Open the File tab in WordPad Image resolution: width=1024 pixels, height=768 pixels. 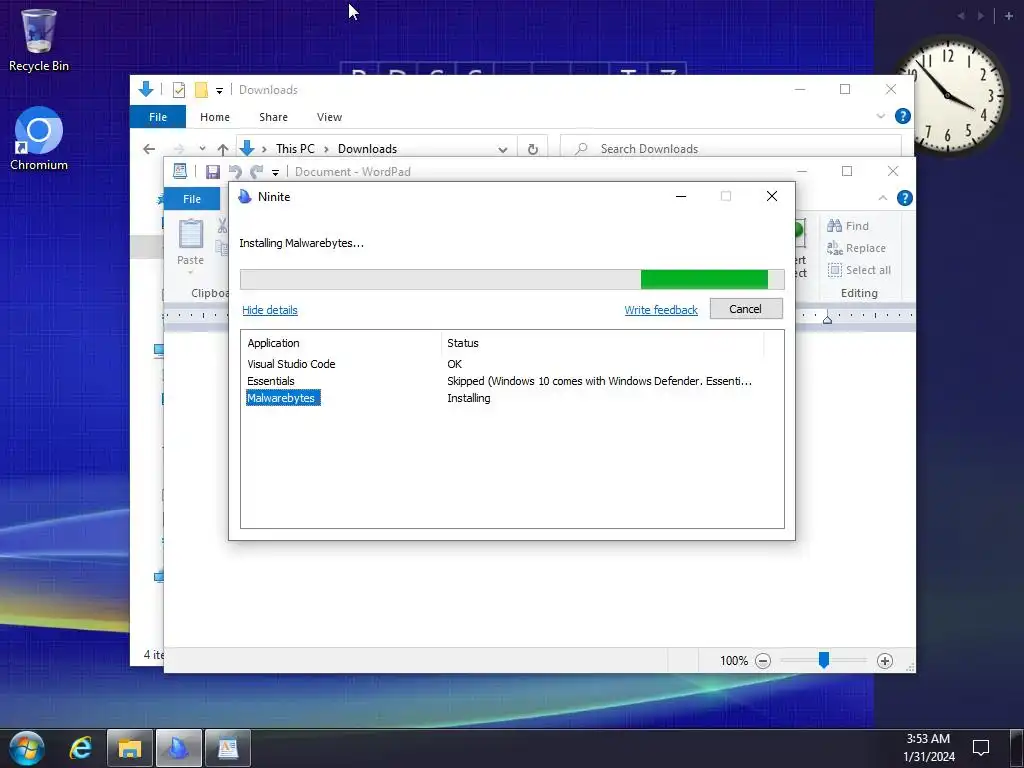[x=191, y=199]
